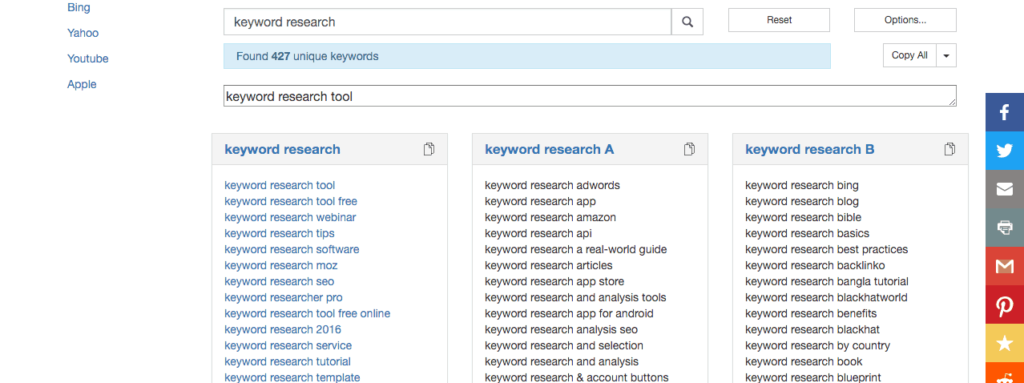This screenshot has height=383, width=1024.
Task: Click 'keyword research 2016' link
Action: point(283,329)
